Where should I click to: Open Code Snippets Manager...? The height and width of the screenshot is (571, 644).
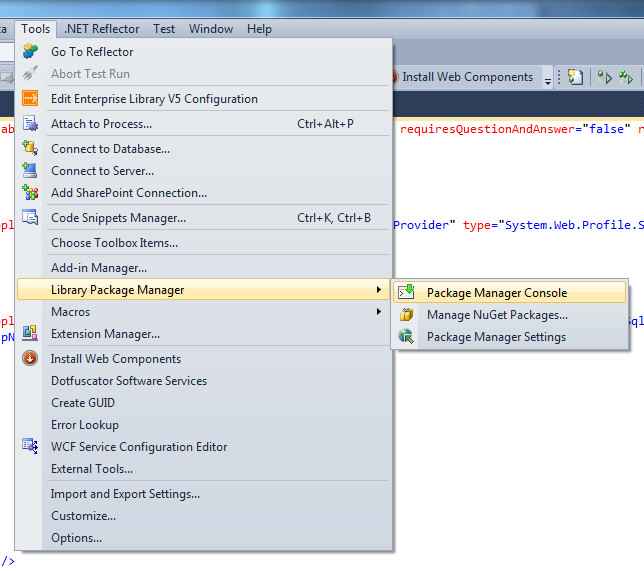coord(203,218)
